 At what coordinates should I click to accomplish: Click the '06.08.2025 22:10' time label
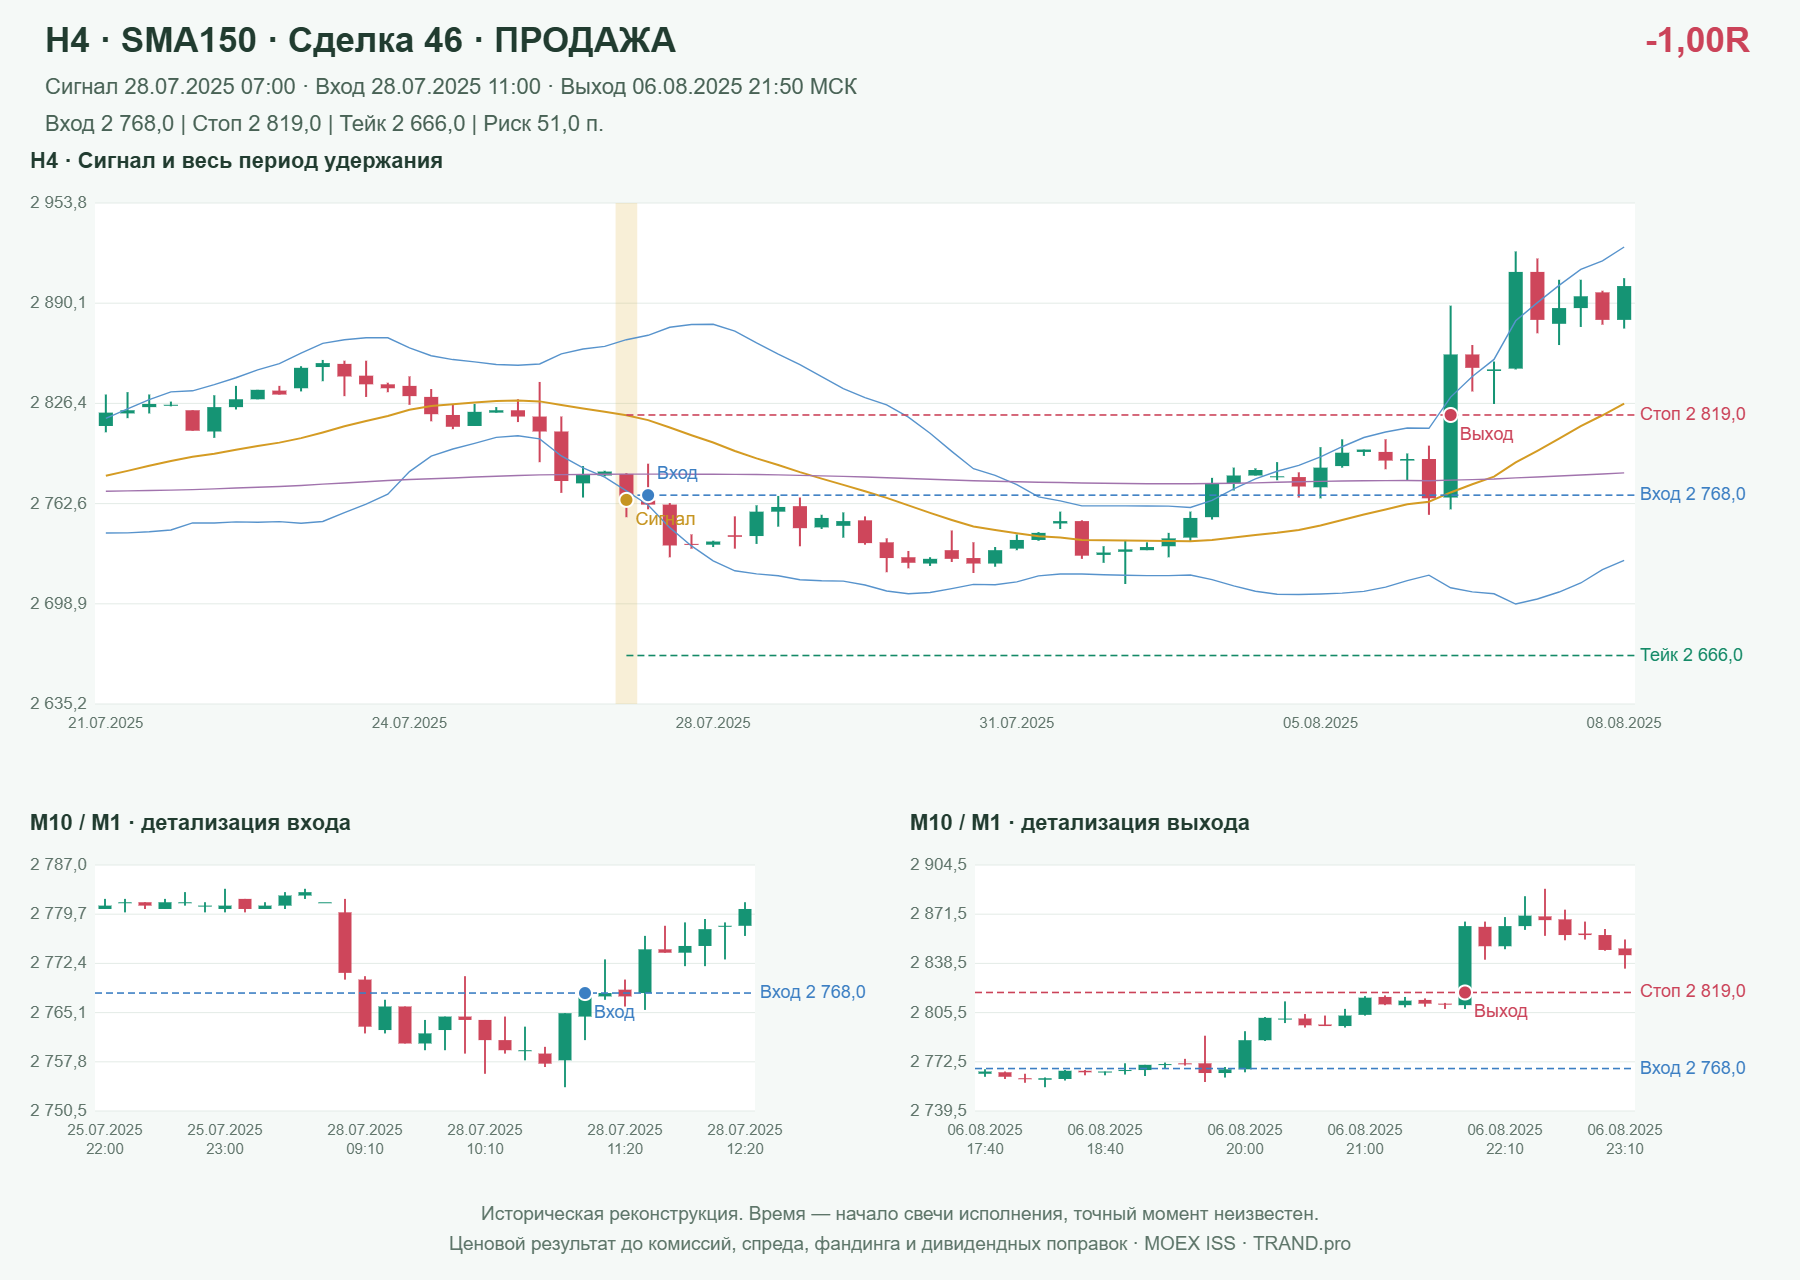coord(1505,1139)
